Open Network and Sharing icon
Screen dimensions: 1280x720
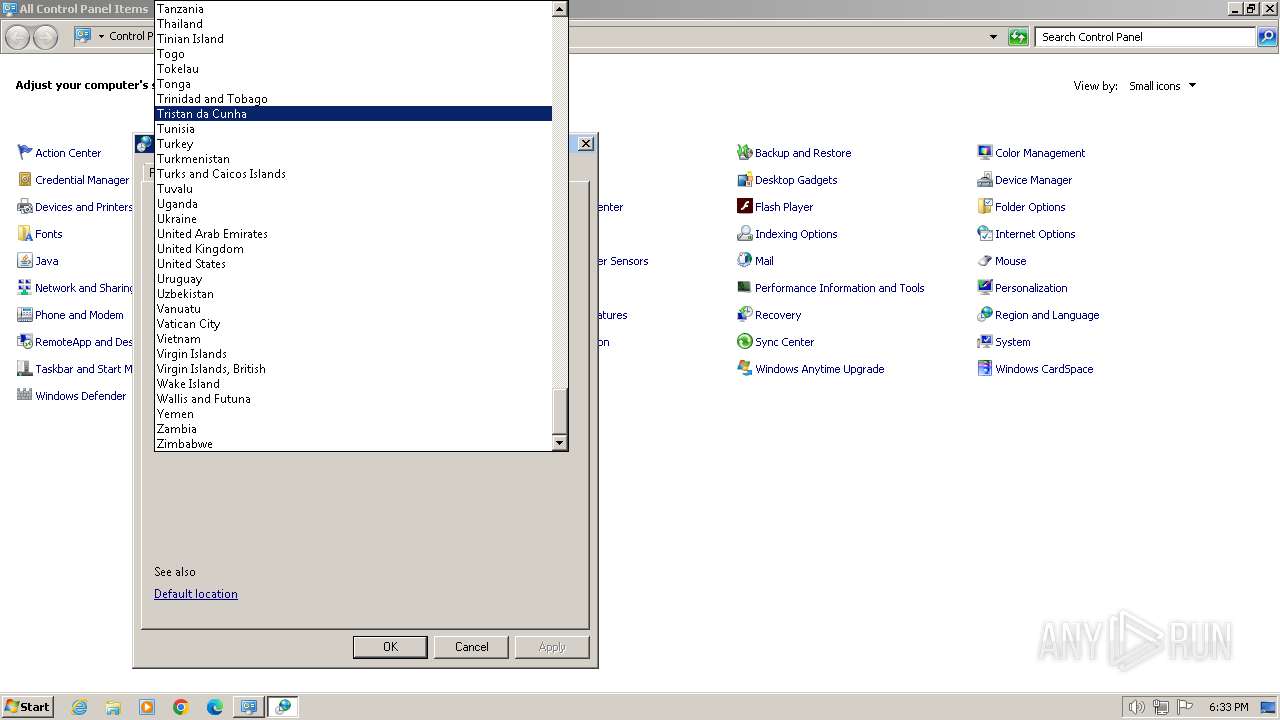(x=25, y=288)
